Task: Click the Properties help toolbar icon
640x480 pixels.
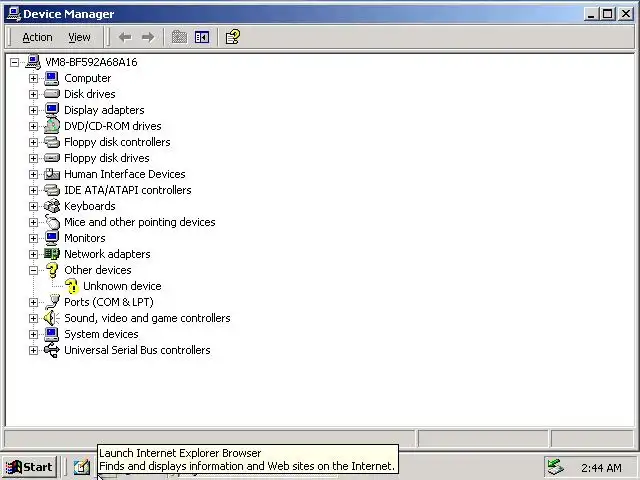Action: click(233, 37)
